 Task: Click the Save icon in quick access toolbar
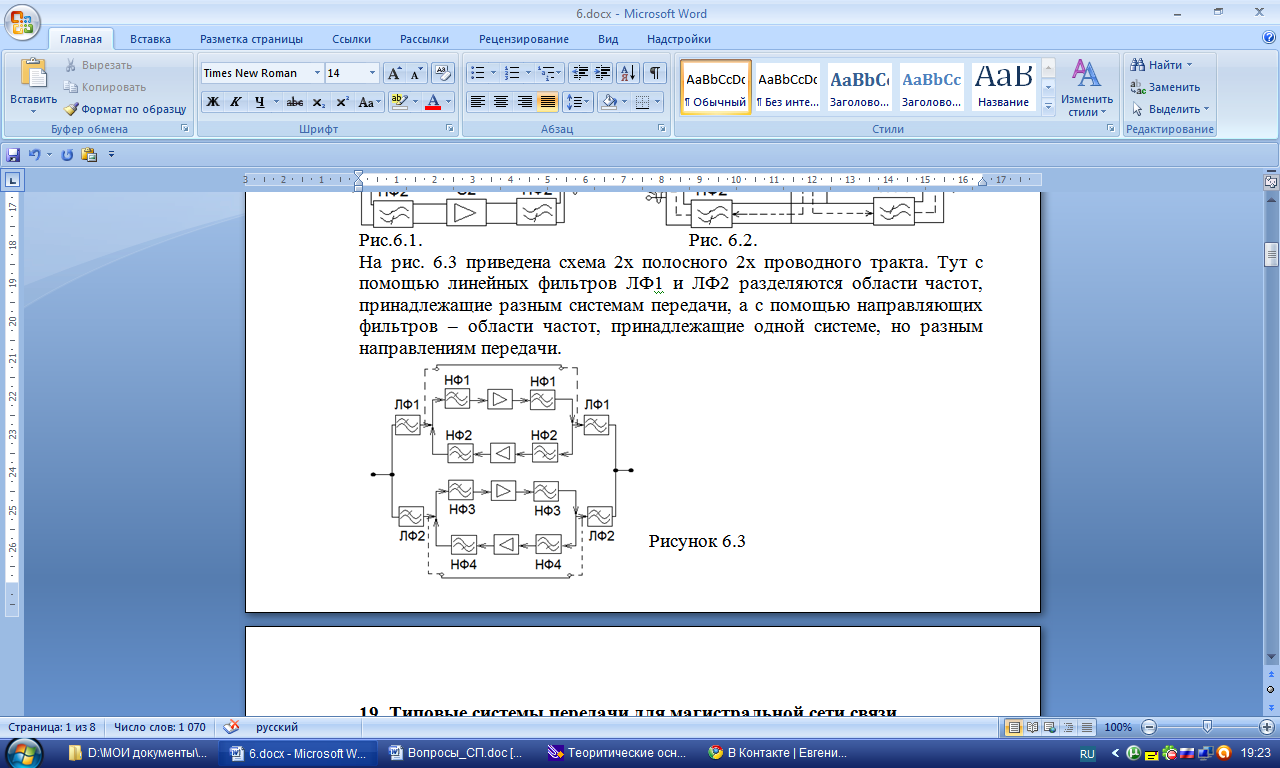(x=14, y=155)
